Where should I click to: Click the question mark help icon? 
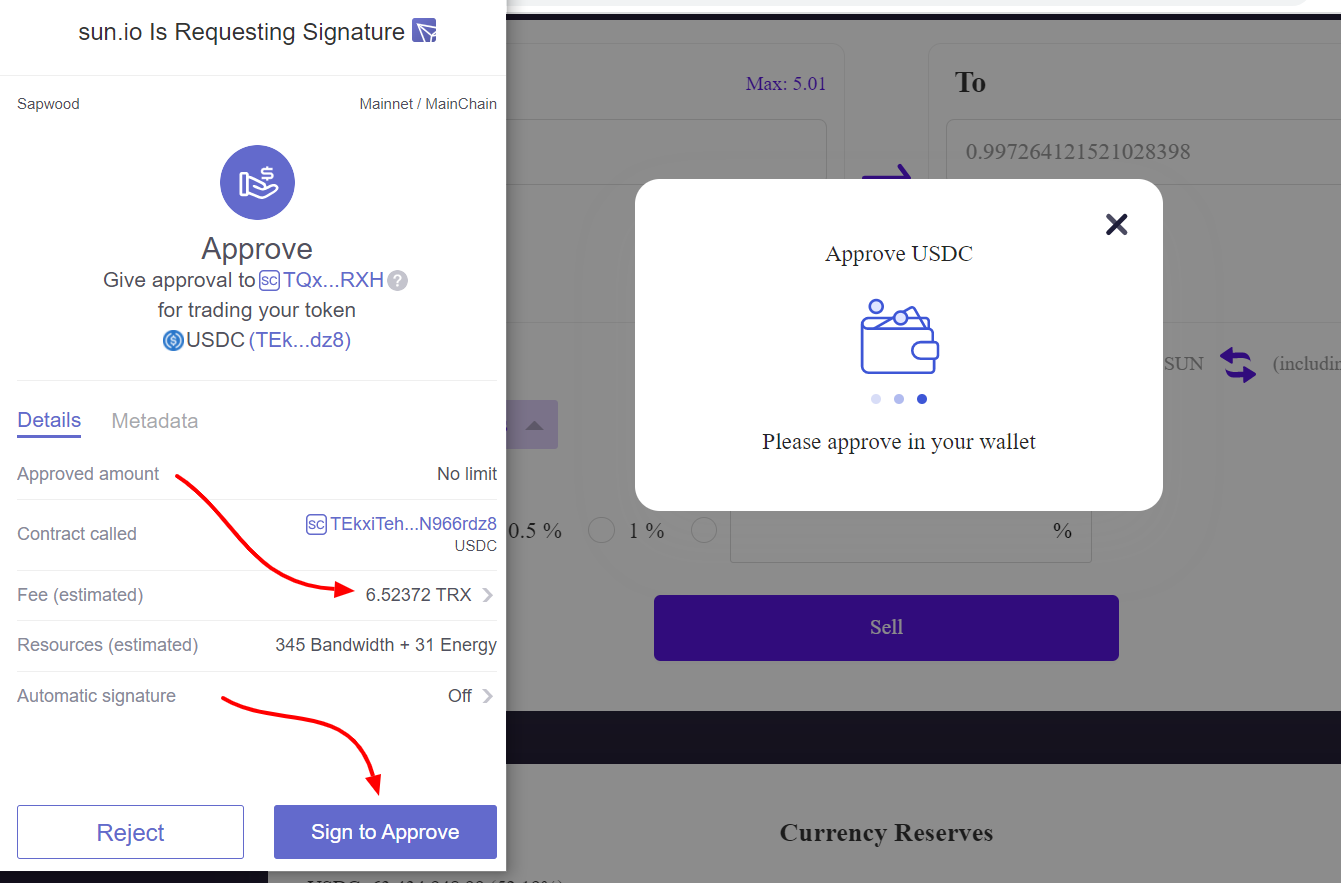point(398,281)
